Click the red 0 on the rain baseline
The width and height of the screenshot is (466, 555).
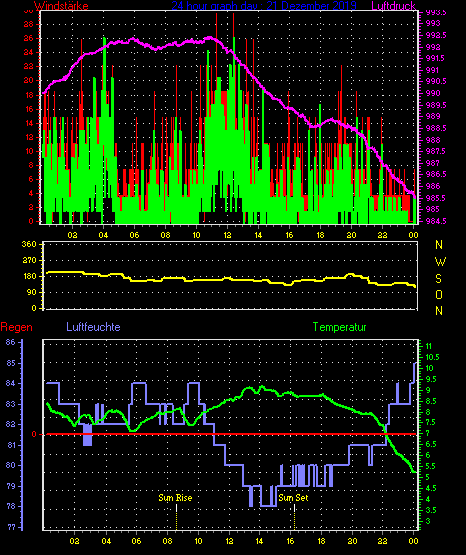pos(34,434)
